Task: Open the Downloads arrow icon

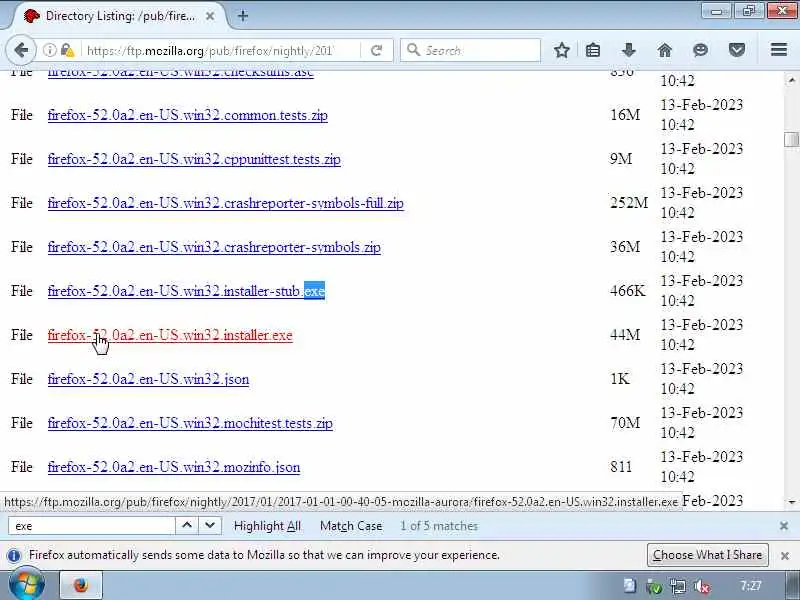Action: coord(629,50)
